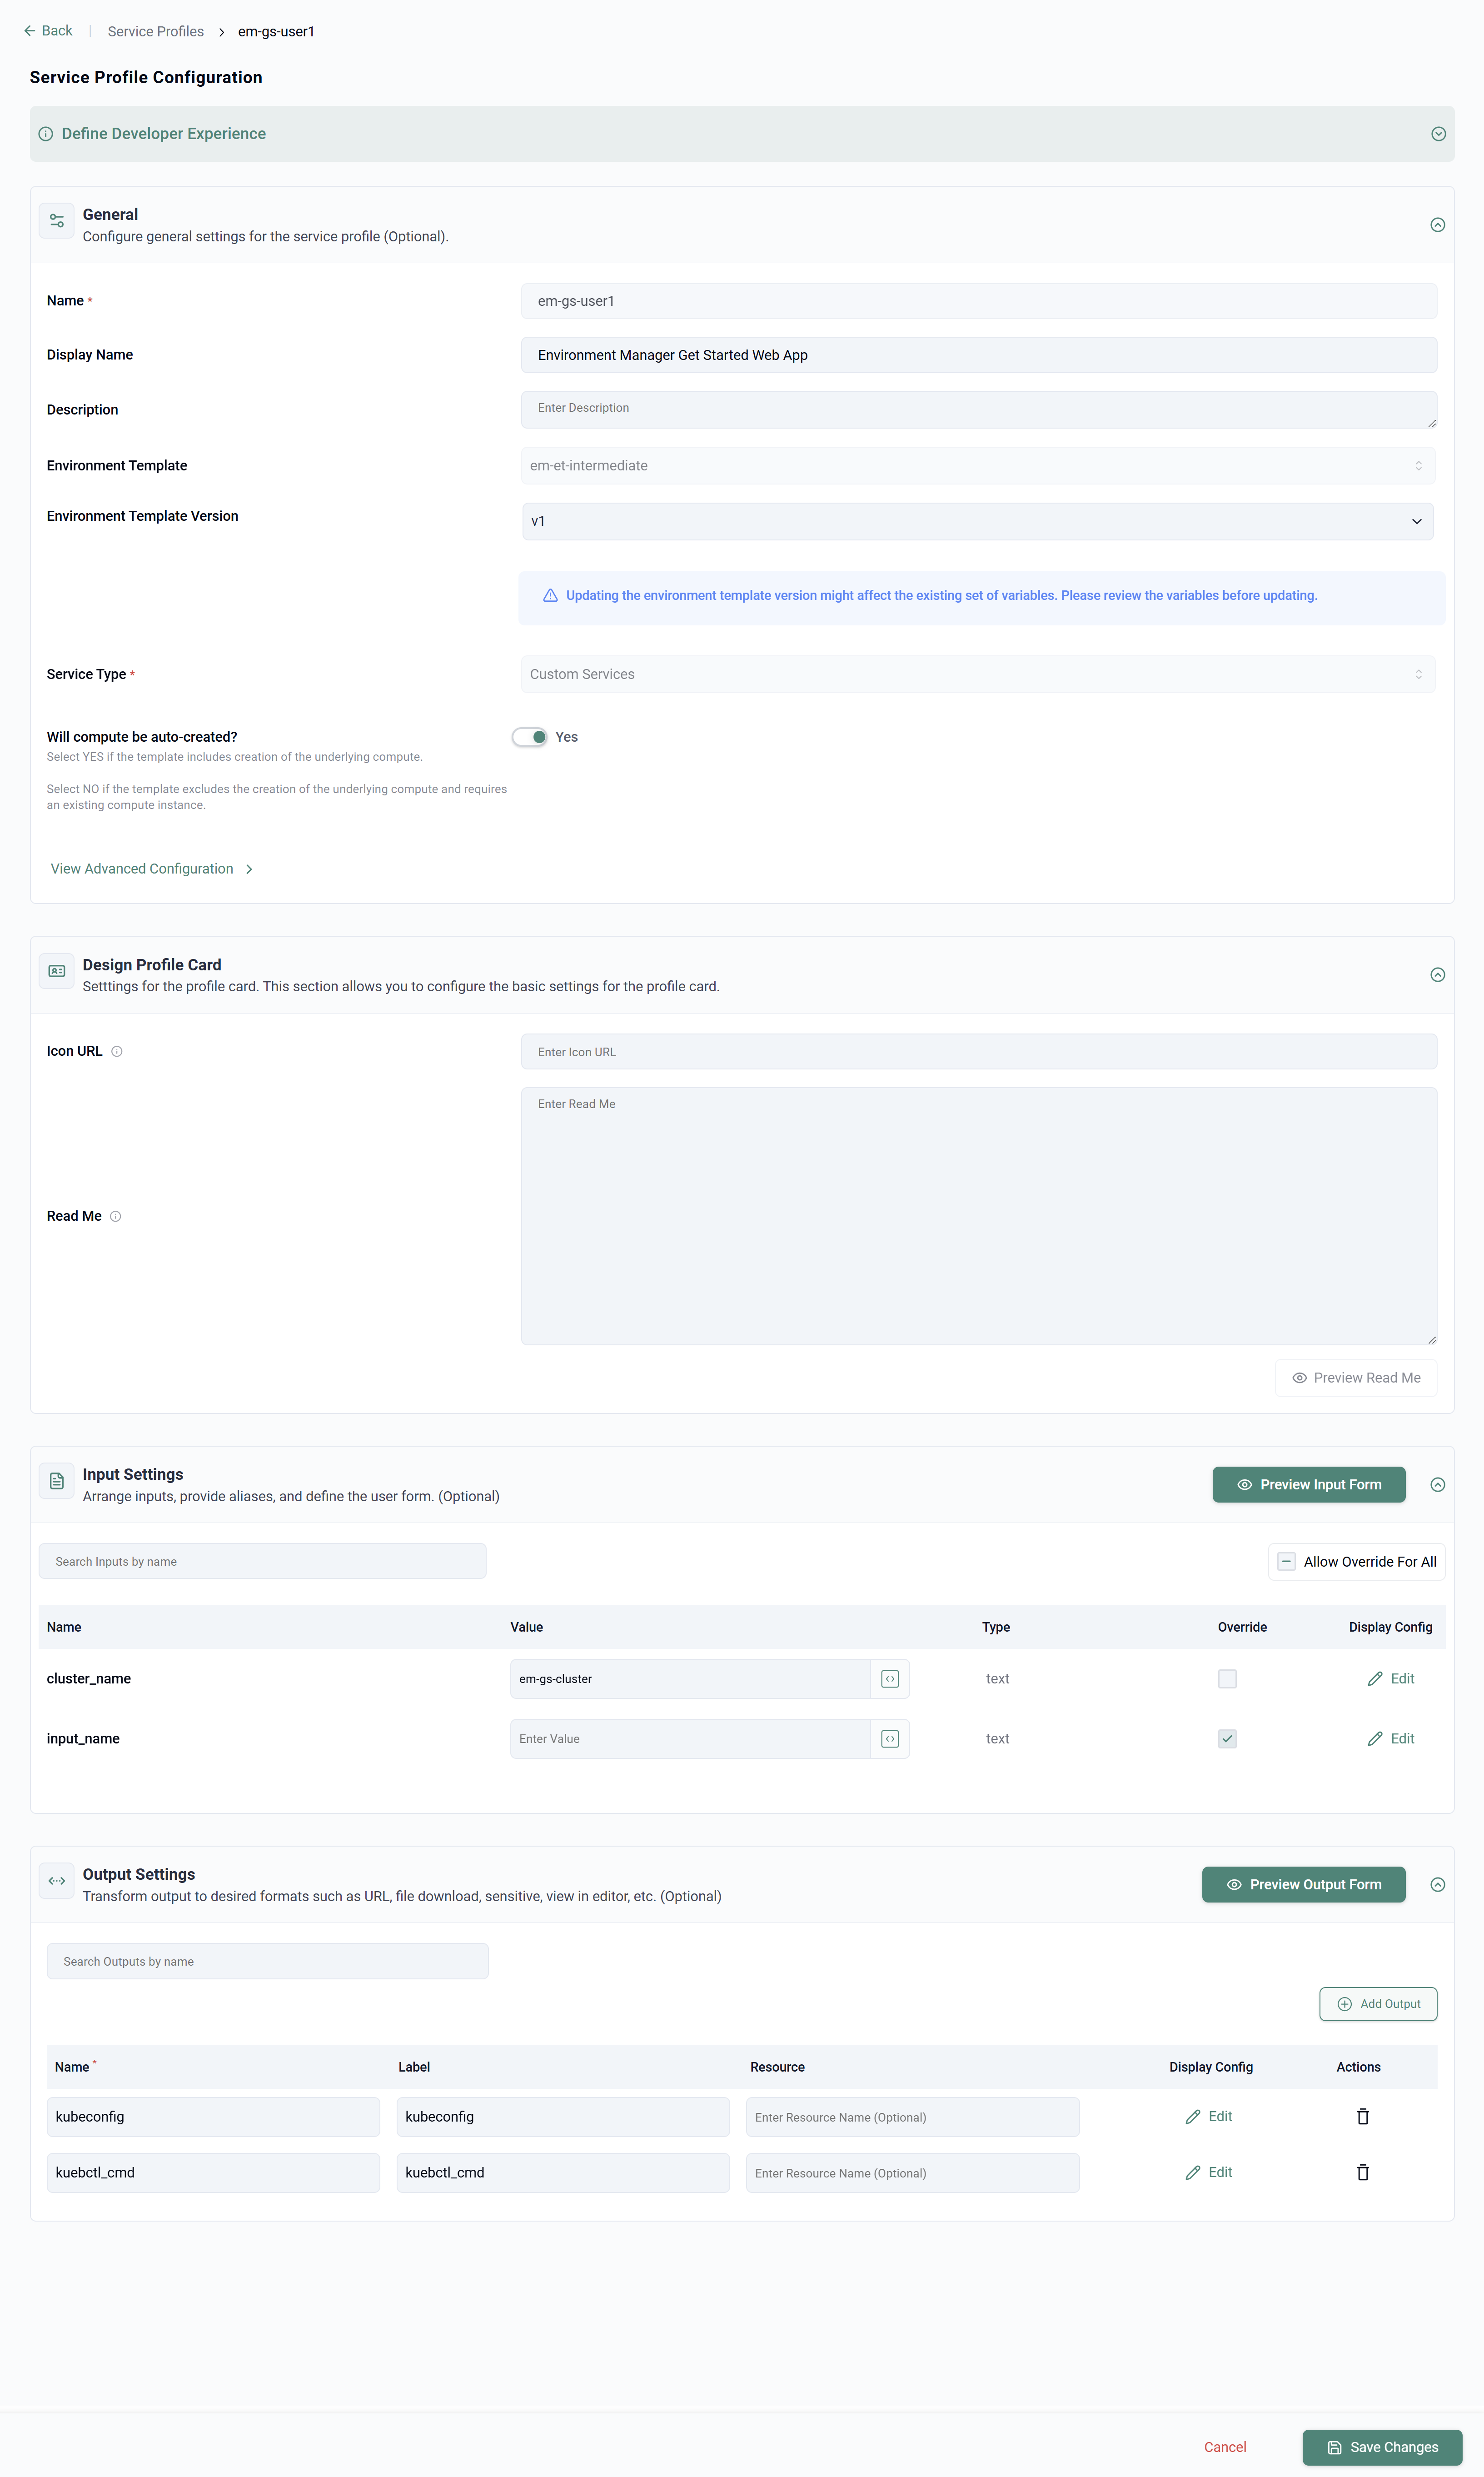Open the Service Type dropdown
The height and width of the screenshot is (2477, 1484).
[x=1417, y=673]
